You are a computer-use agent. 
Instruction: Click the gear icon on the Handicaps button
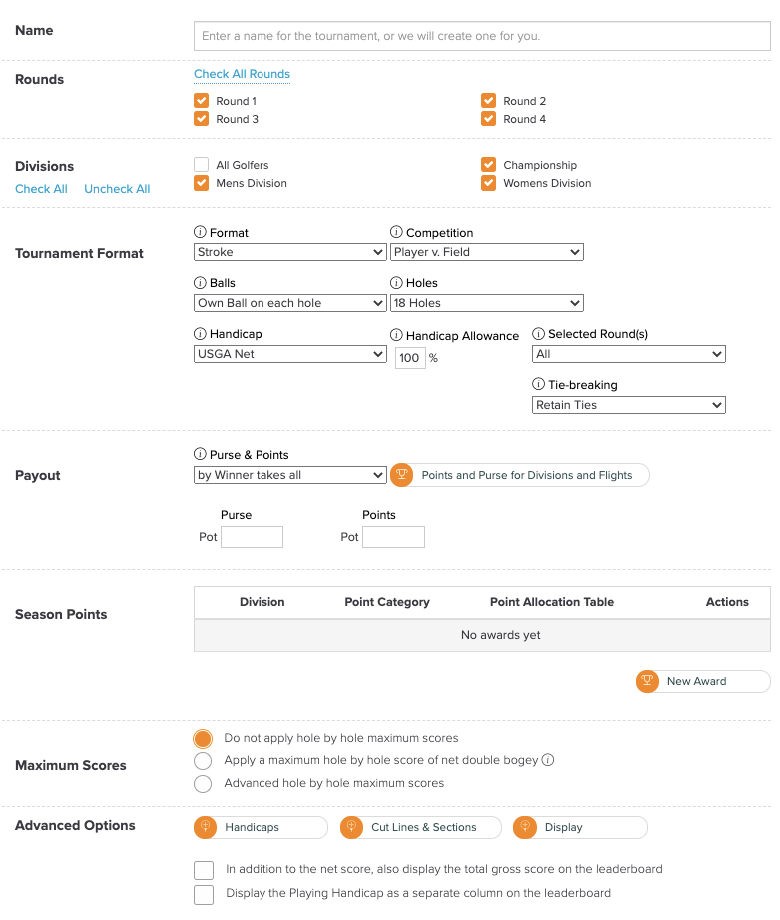tap(204, 827)
